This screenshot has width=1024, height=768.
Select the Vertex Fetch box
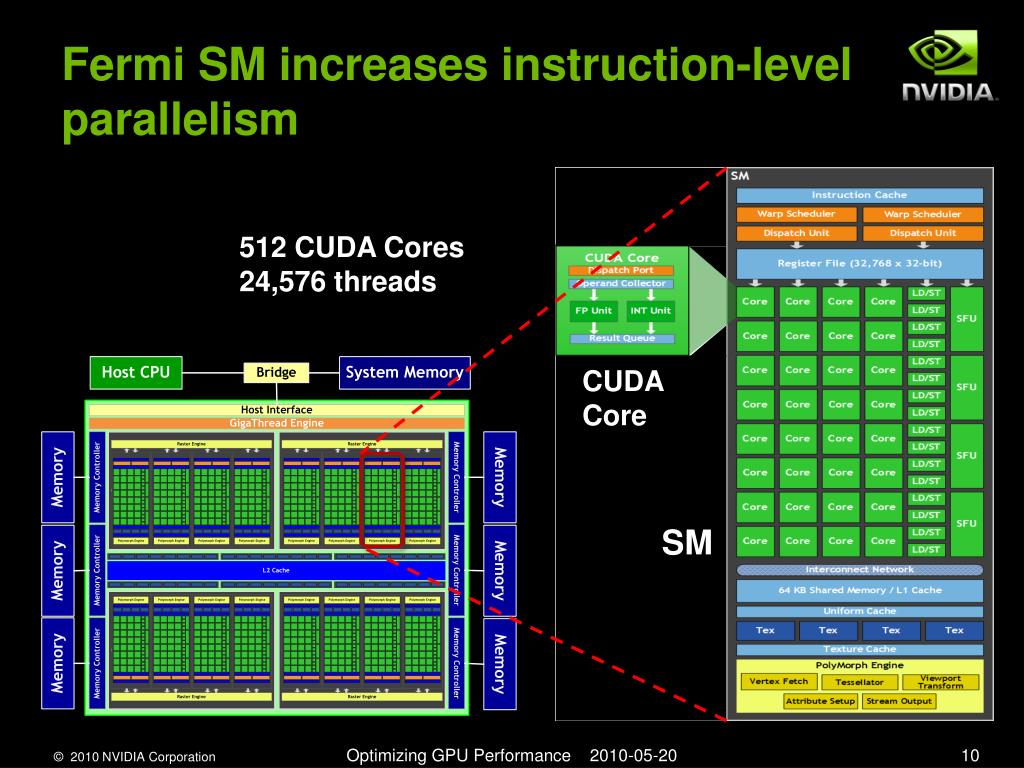tap(778, 681)
